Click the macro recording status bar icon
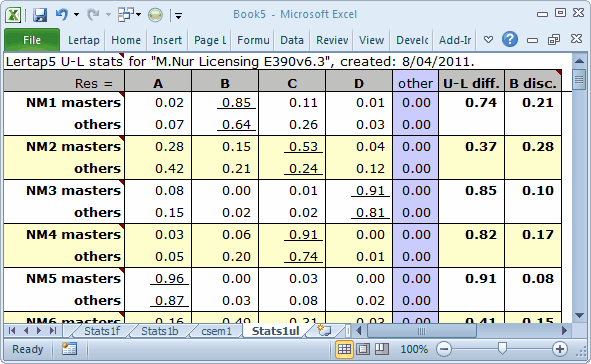Viewport: 591px width, 364px height. coord(69,349)
